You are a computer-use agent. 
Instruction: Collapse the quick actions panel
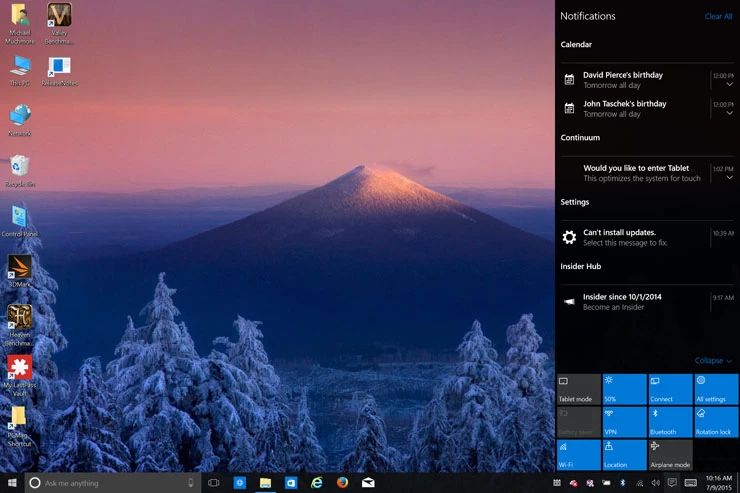713,360
